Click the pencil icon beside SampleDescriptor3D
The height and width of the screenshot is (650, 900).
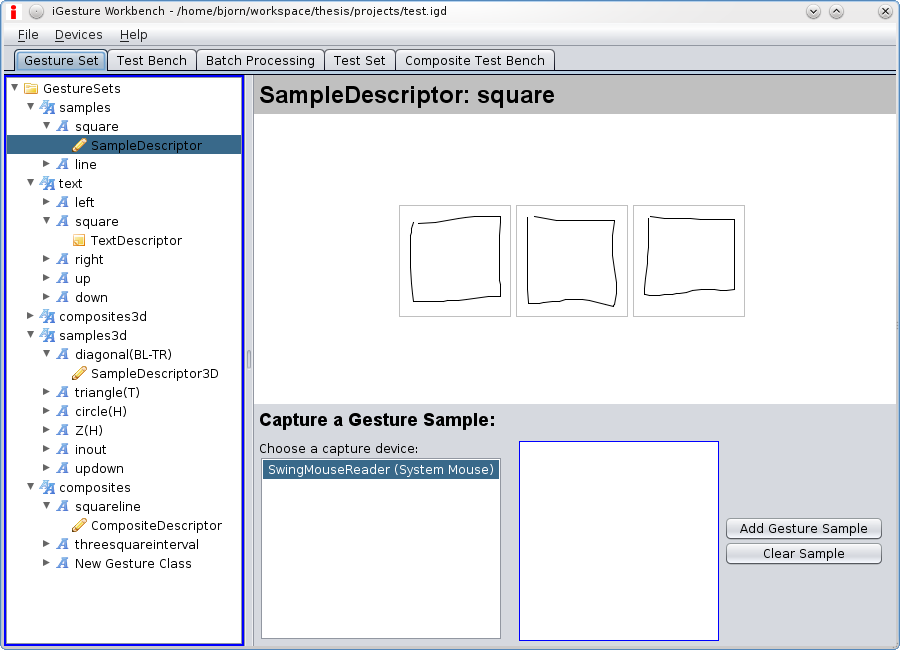pos(80,373)
